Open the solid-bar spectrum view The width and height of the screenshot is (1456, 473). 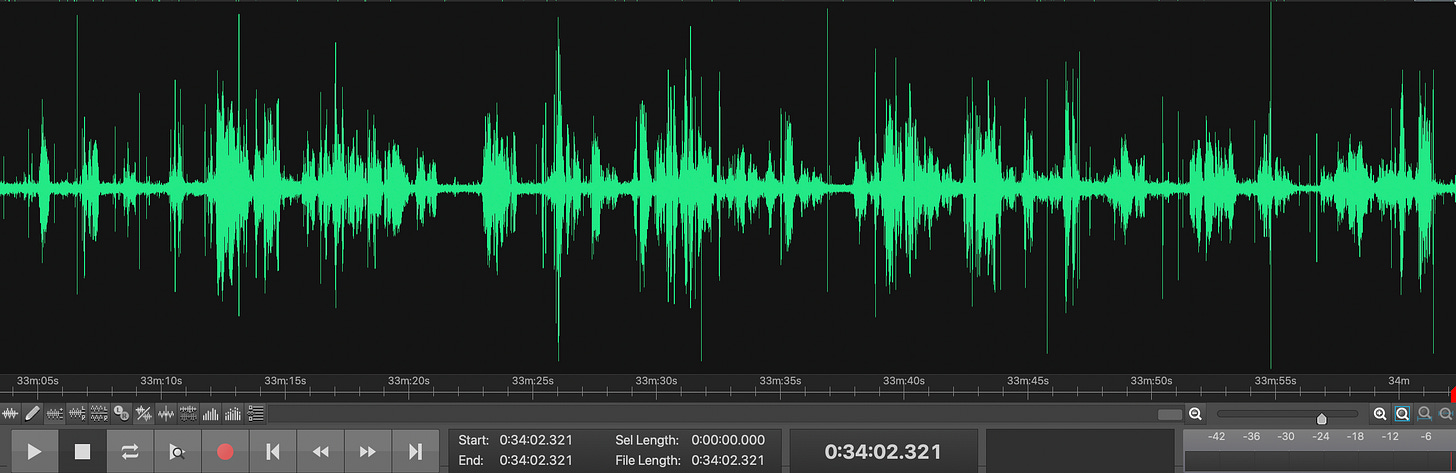point(210,413)
